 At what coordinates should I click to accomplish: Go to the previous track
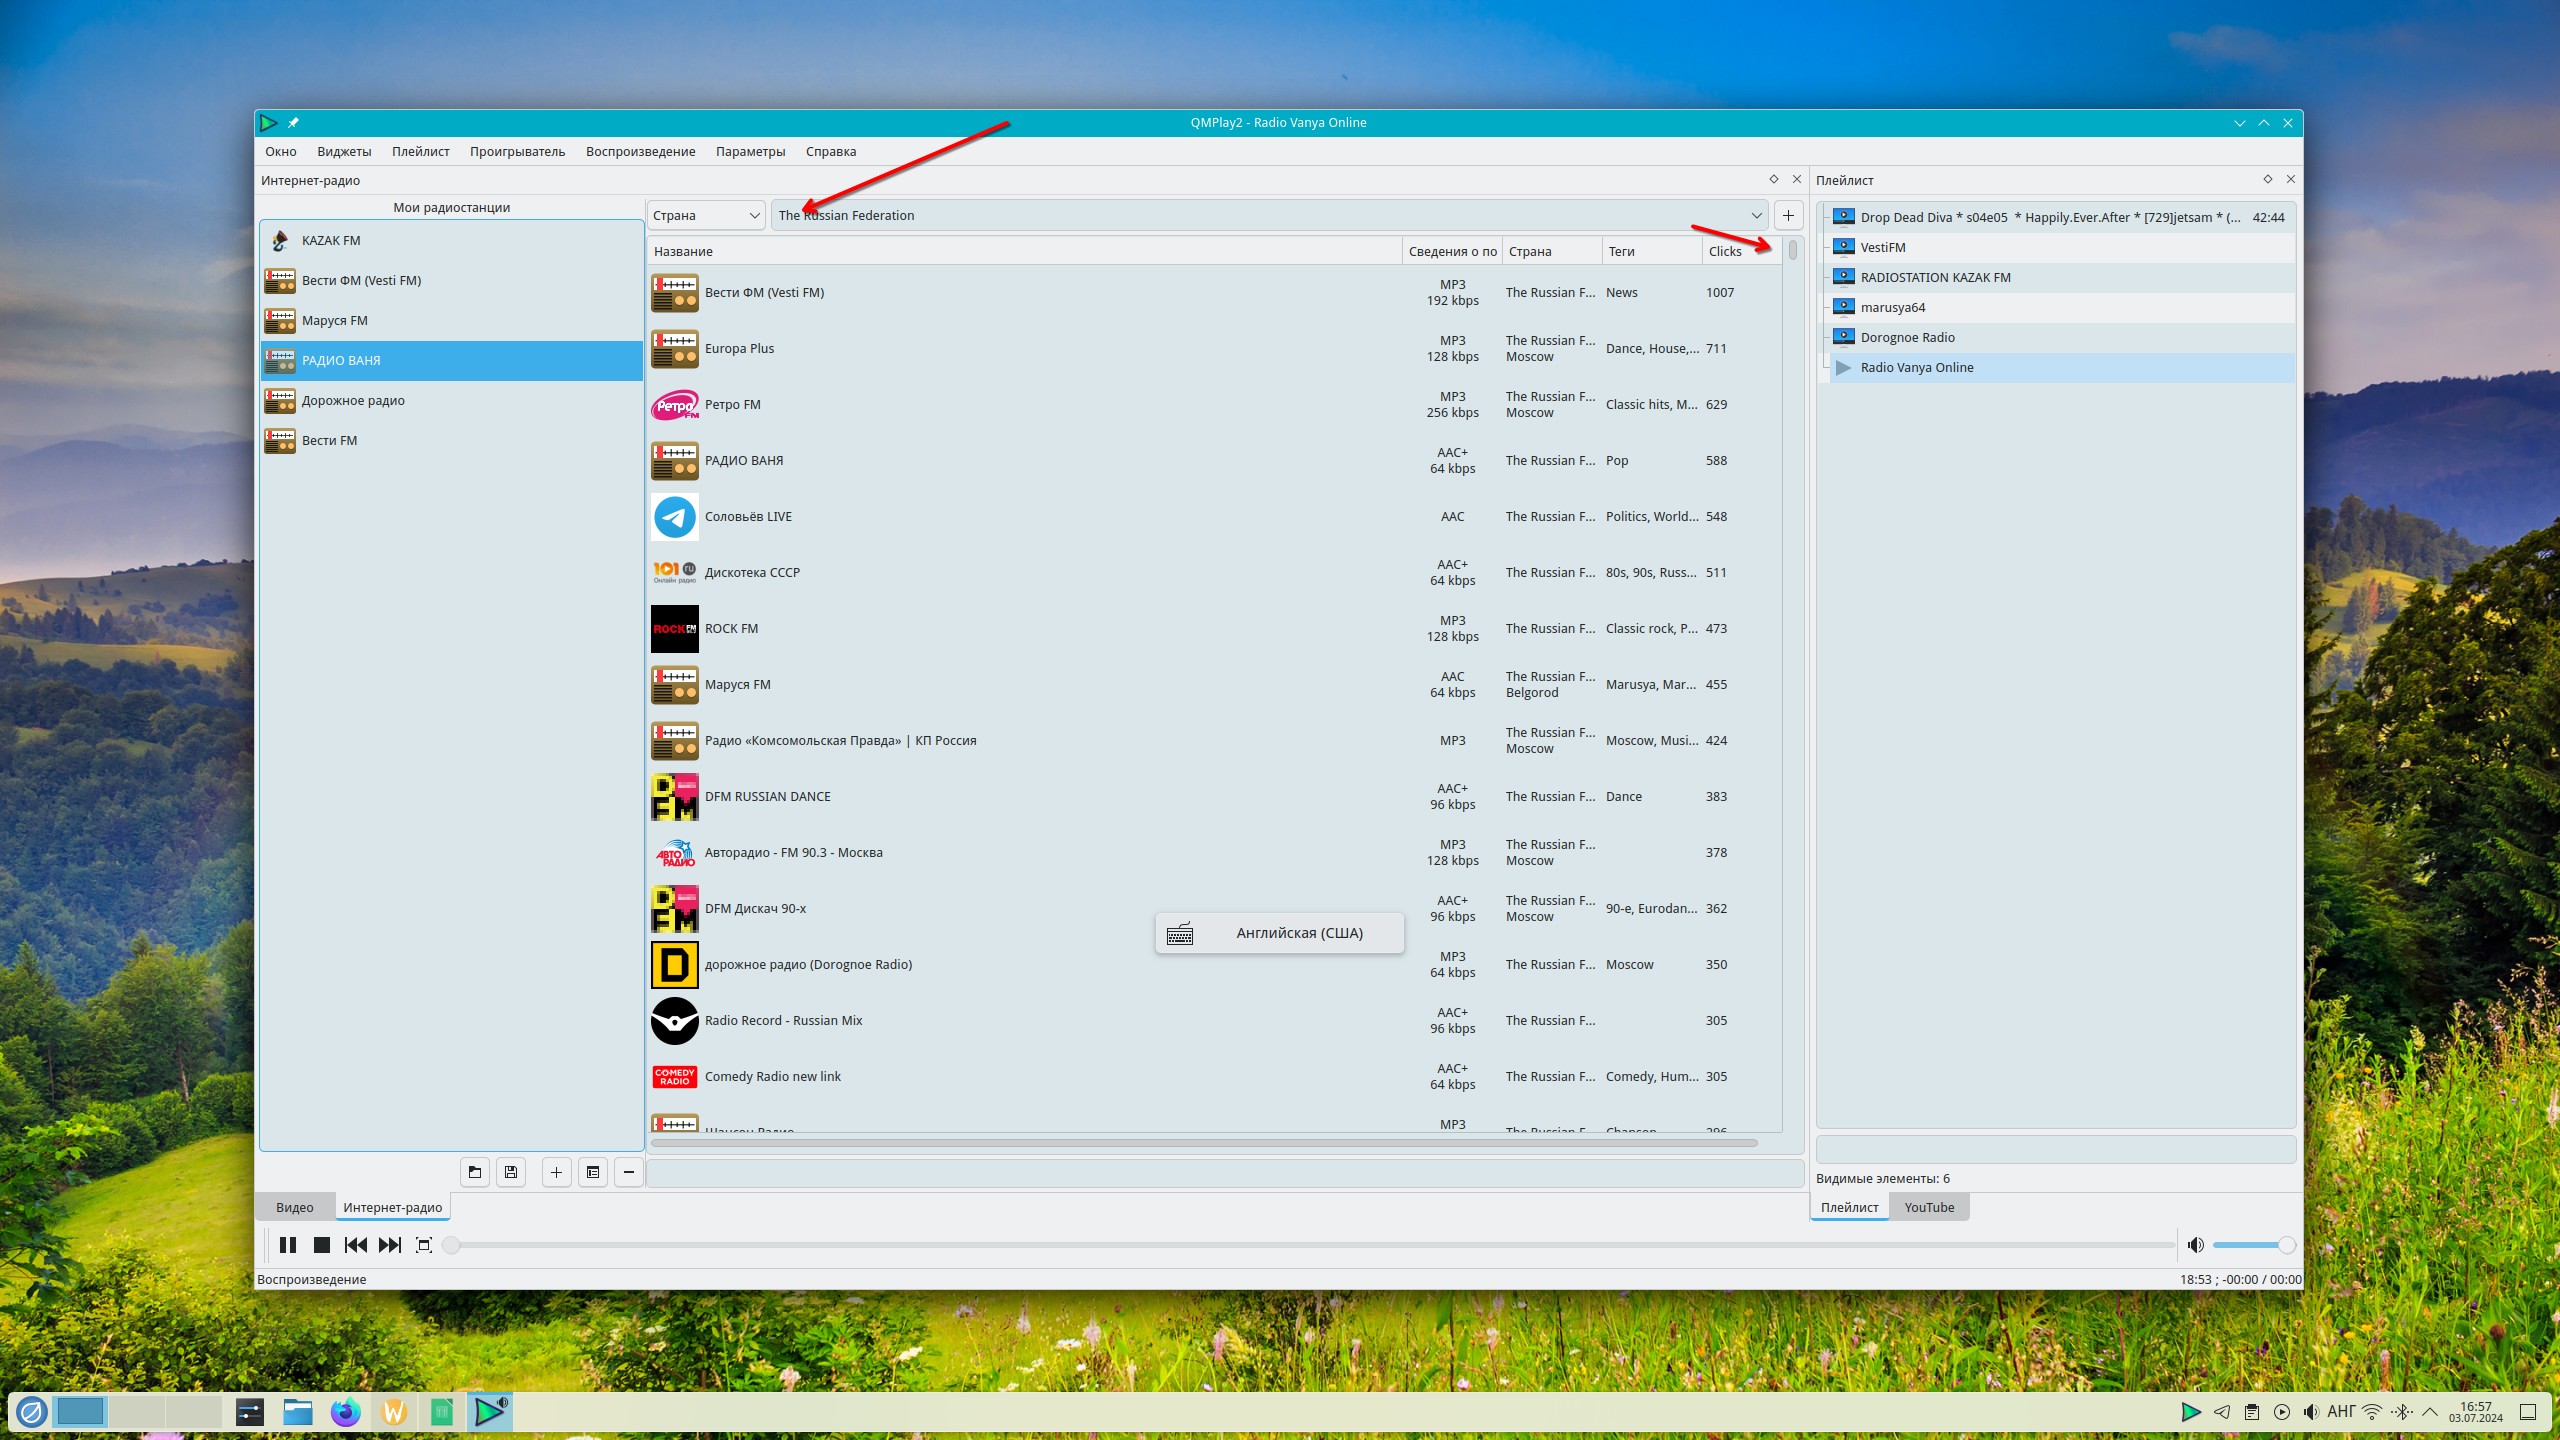[355, 1245]
